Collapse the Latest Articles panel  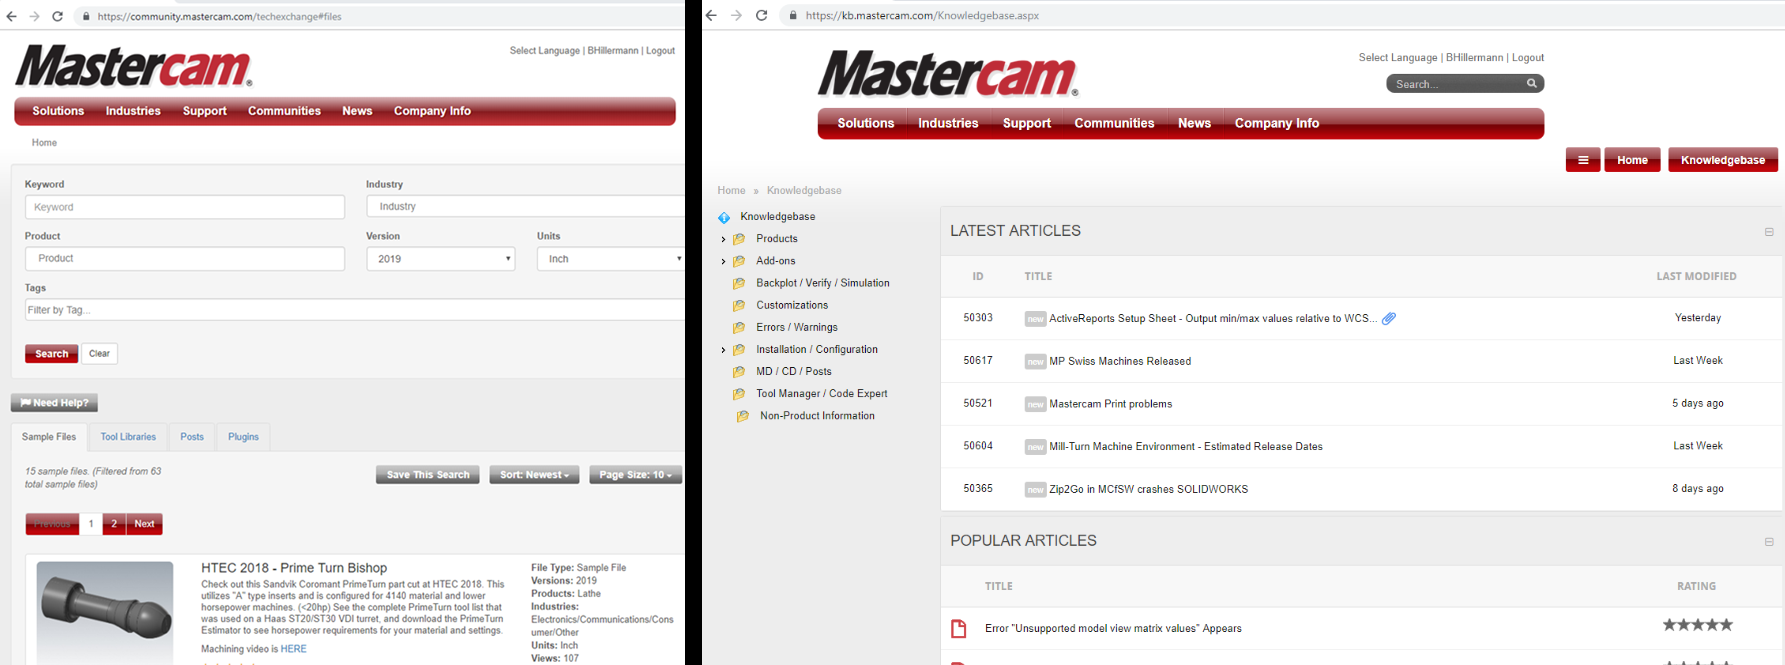pyautogui.click(x=1769, y=232)
